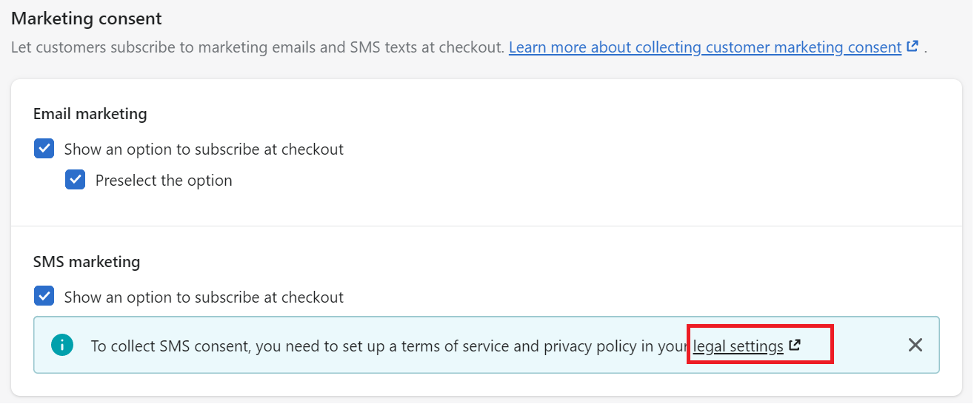Click the checkmark inside the Preselect checkbox
974x404 pixels.
tap(75, 180)
